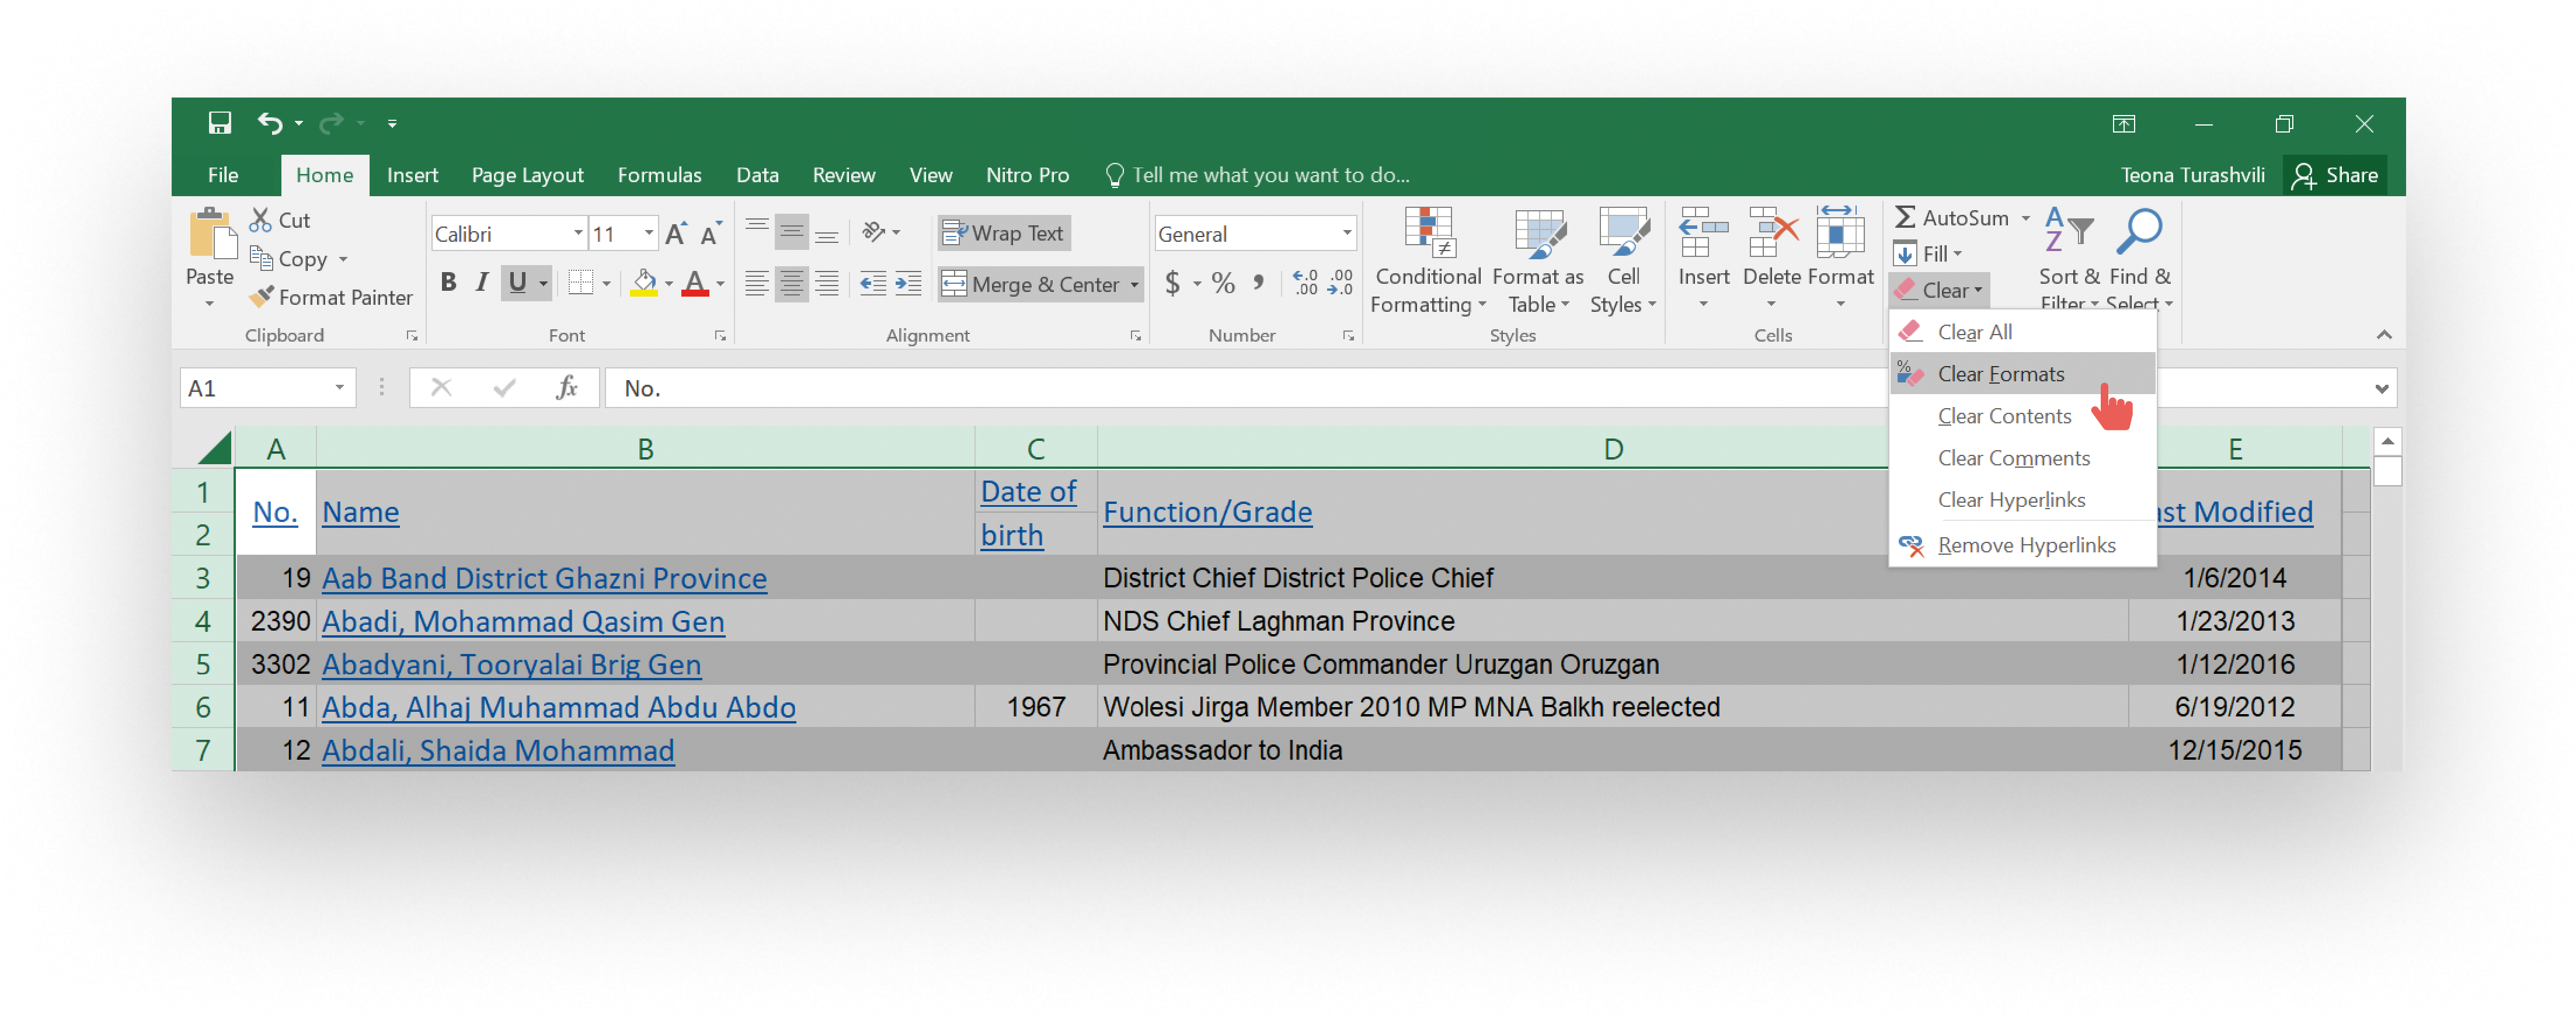2576x1016 pixels.
Task: Click the Find & Select magnifier
Action: [x=2139, y=232]
